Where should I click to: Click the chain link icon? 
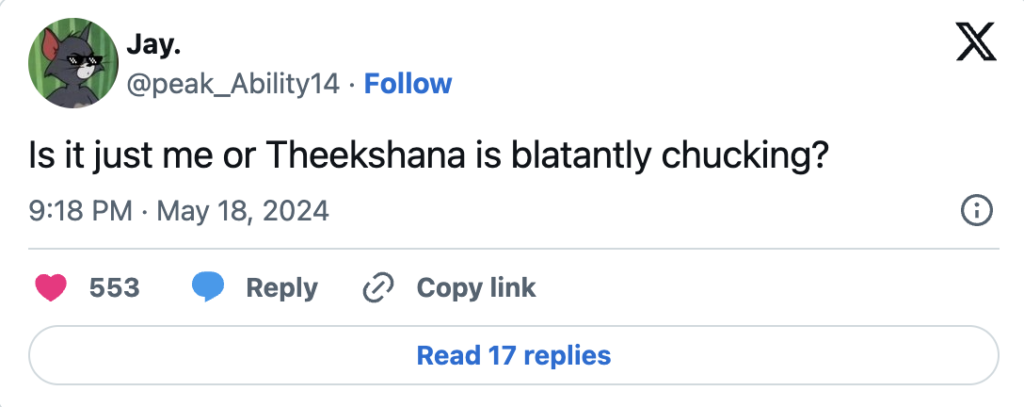point(377,288)
